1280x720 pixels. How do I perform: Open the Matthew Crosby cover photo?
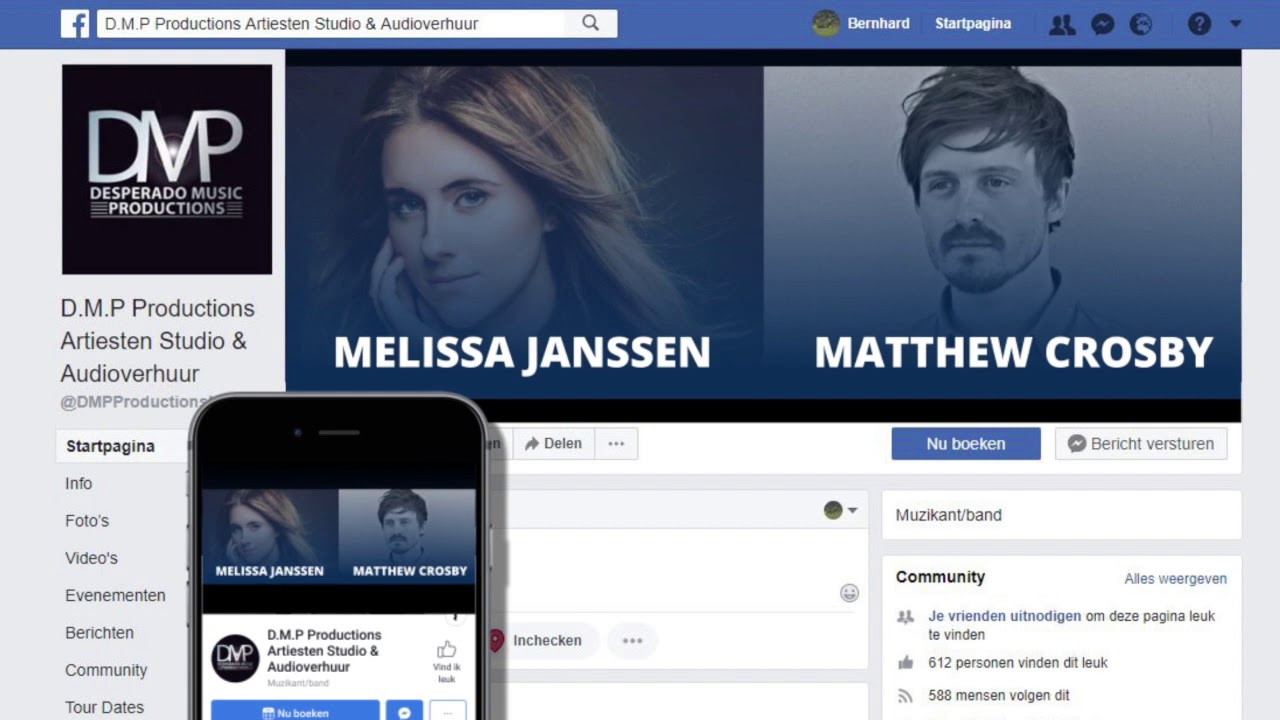(x=1002, y=234)
